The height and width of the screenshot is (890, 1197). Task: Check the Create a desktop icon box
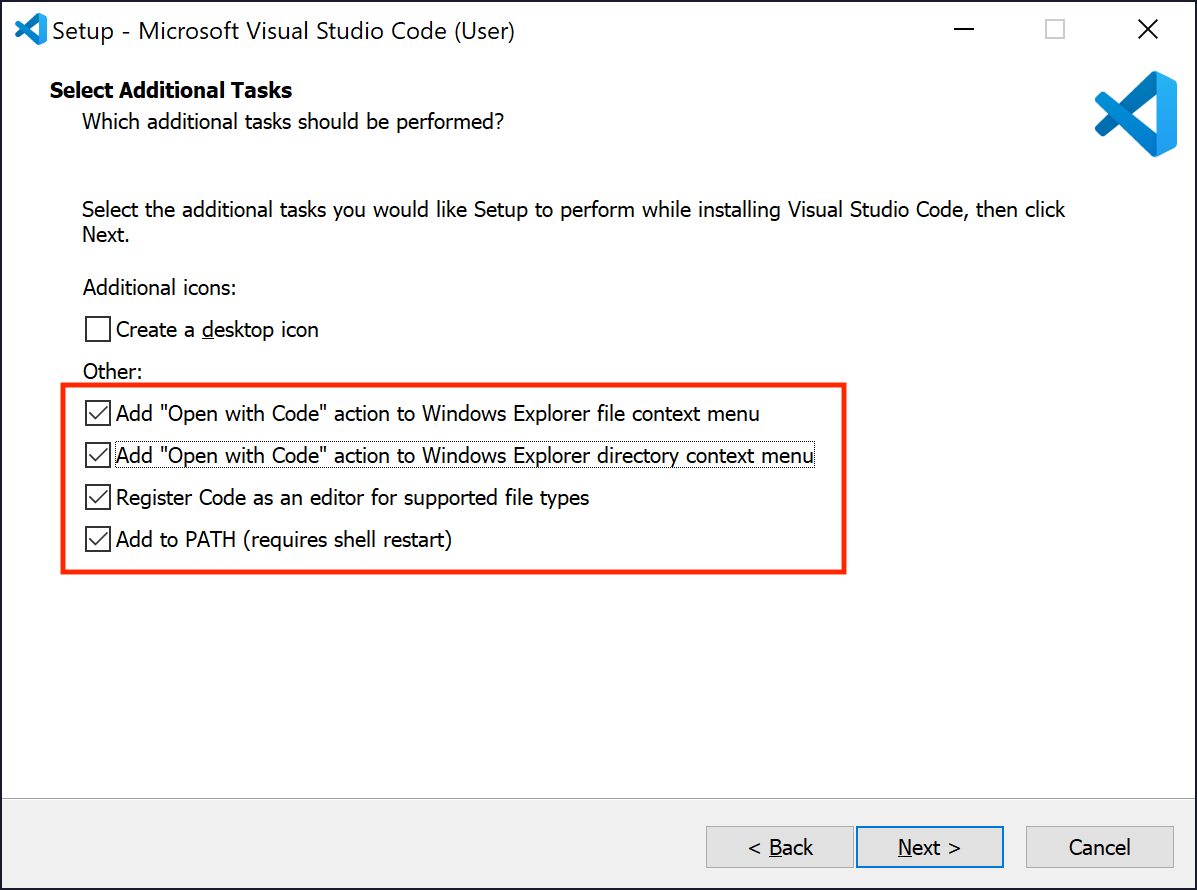click(98, 329)
